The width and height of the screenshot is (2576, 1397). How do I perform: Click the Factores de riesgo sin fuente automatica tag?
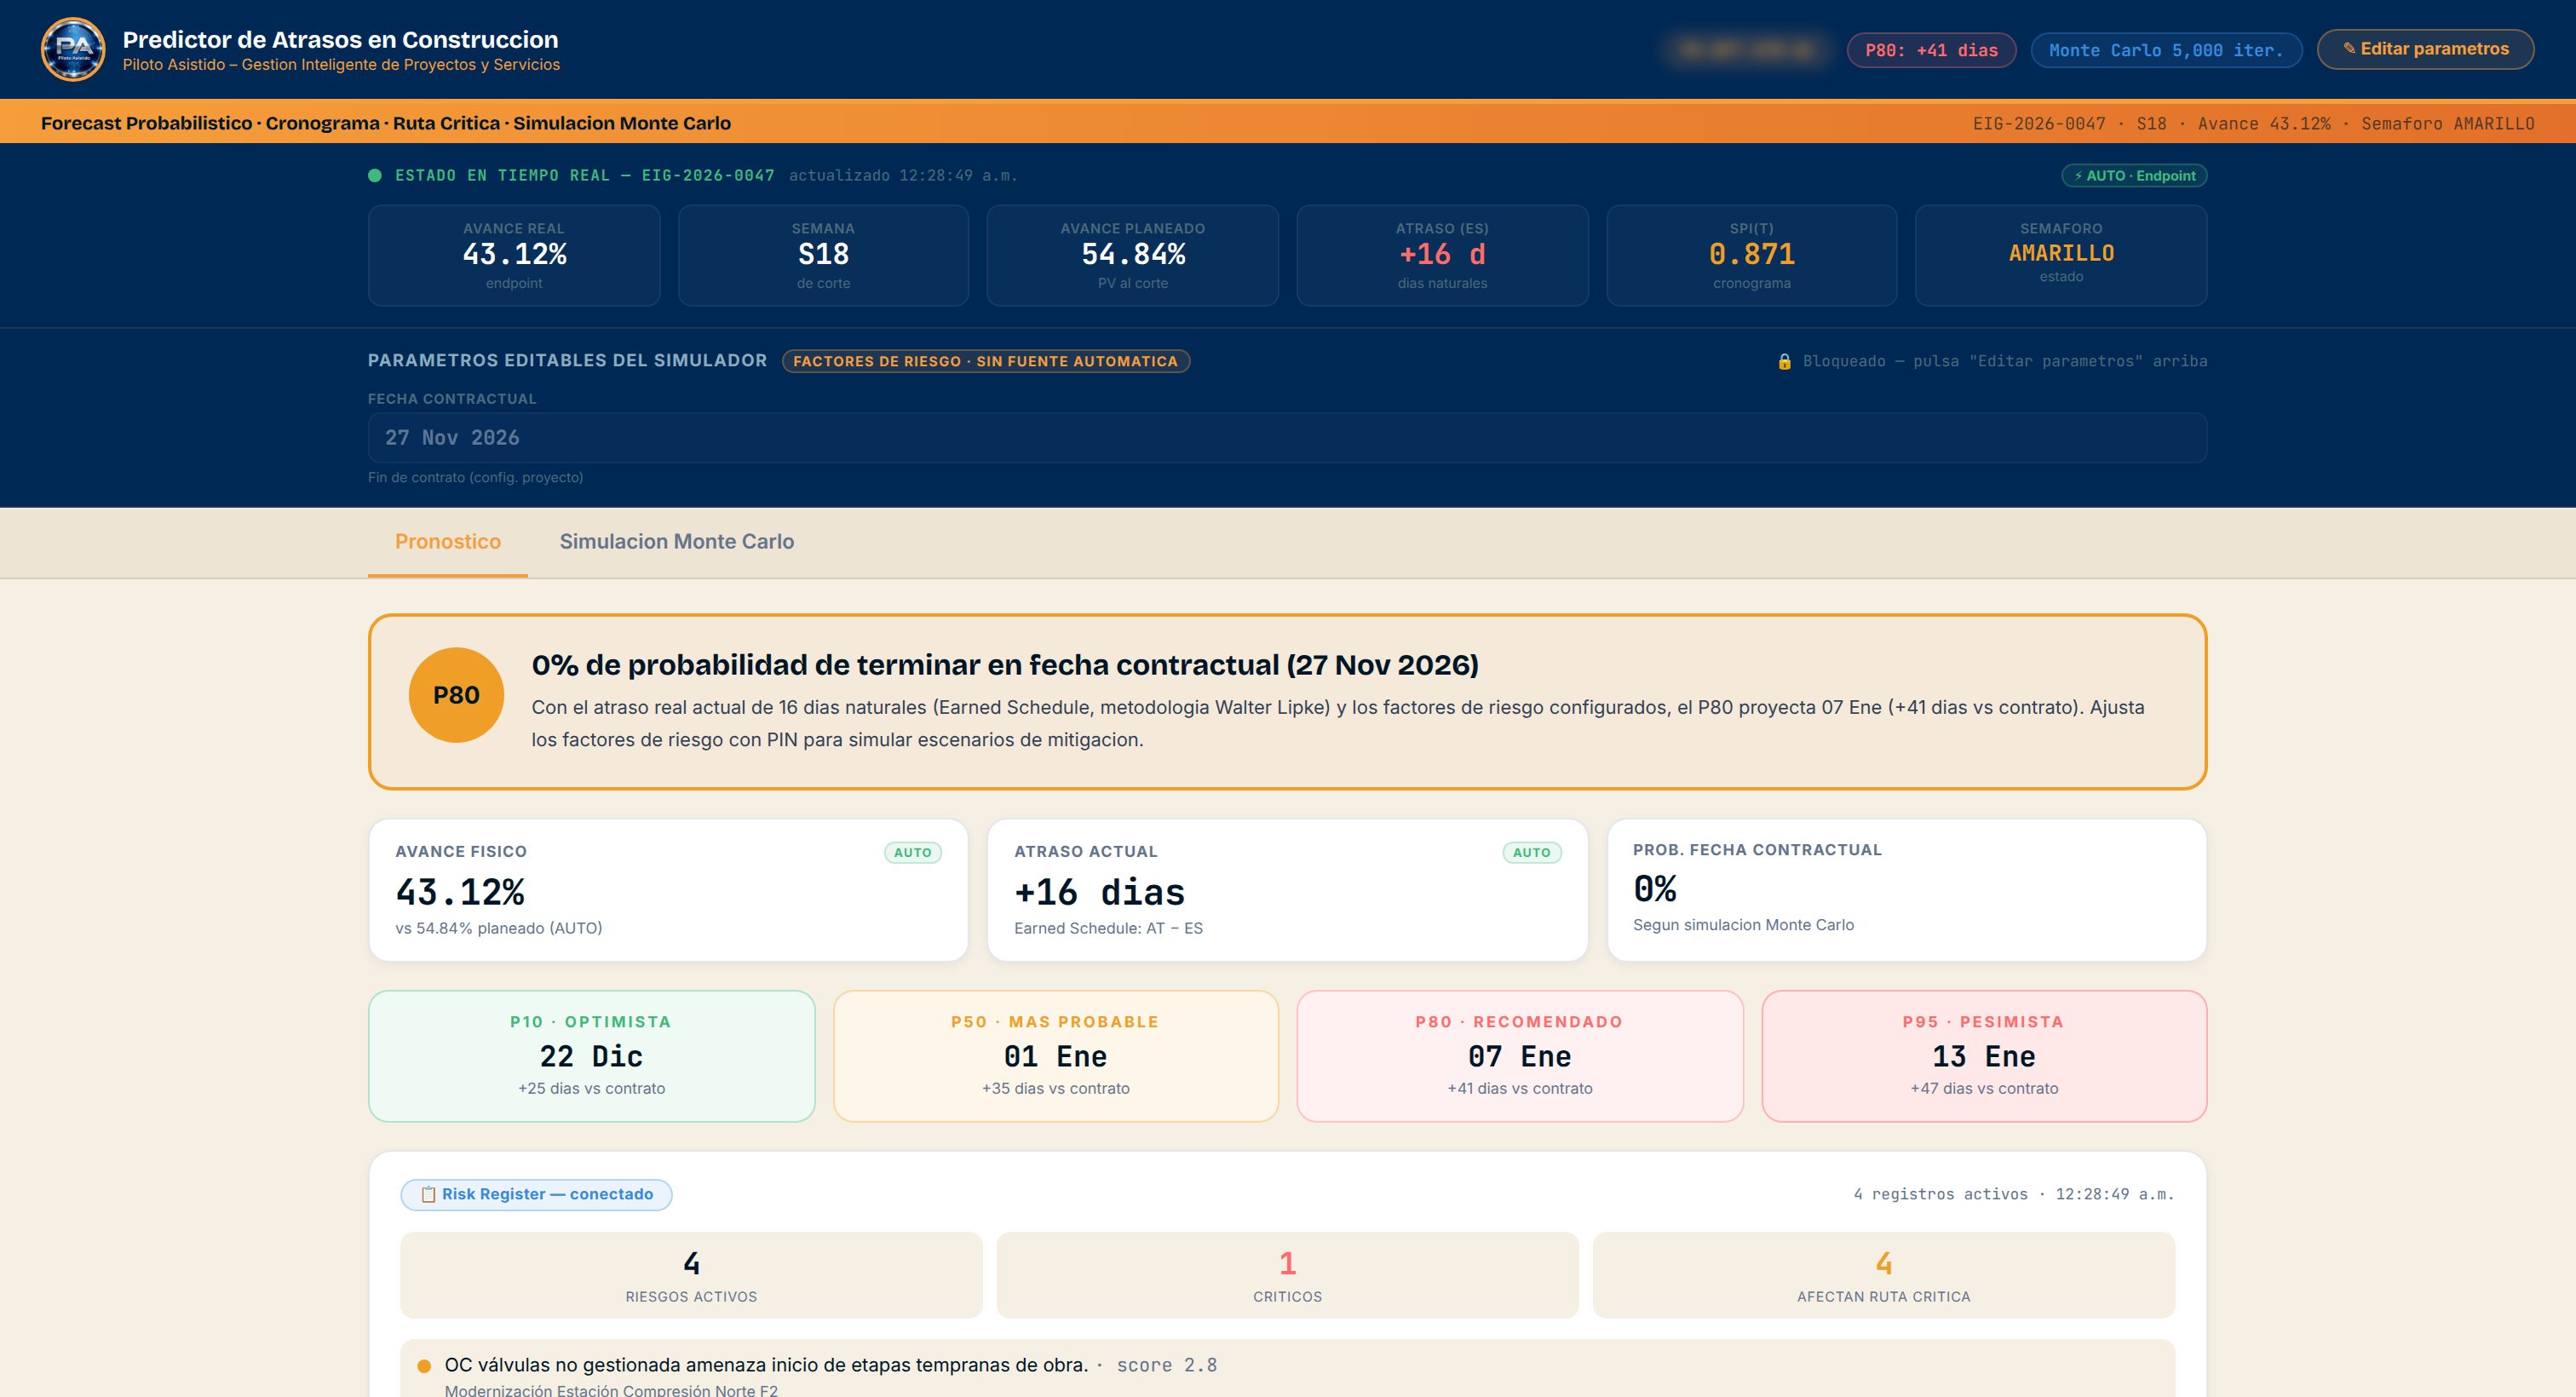point(986,361)
